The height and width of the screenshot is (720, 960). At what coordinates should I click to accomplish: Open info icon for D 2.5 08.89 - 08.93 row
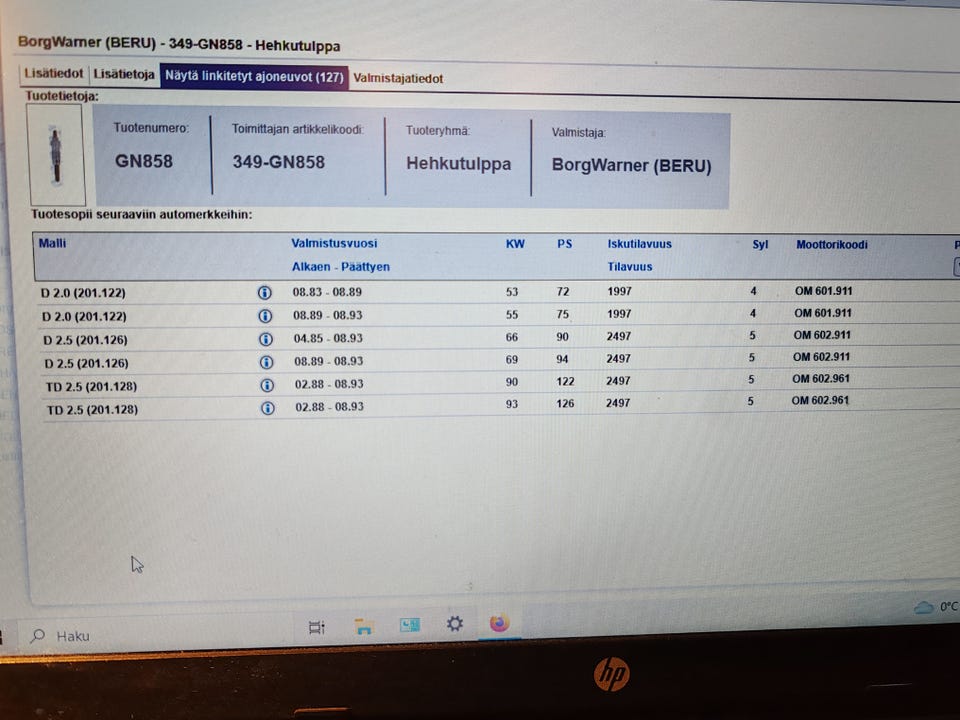[266, 362]
